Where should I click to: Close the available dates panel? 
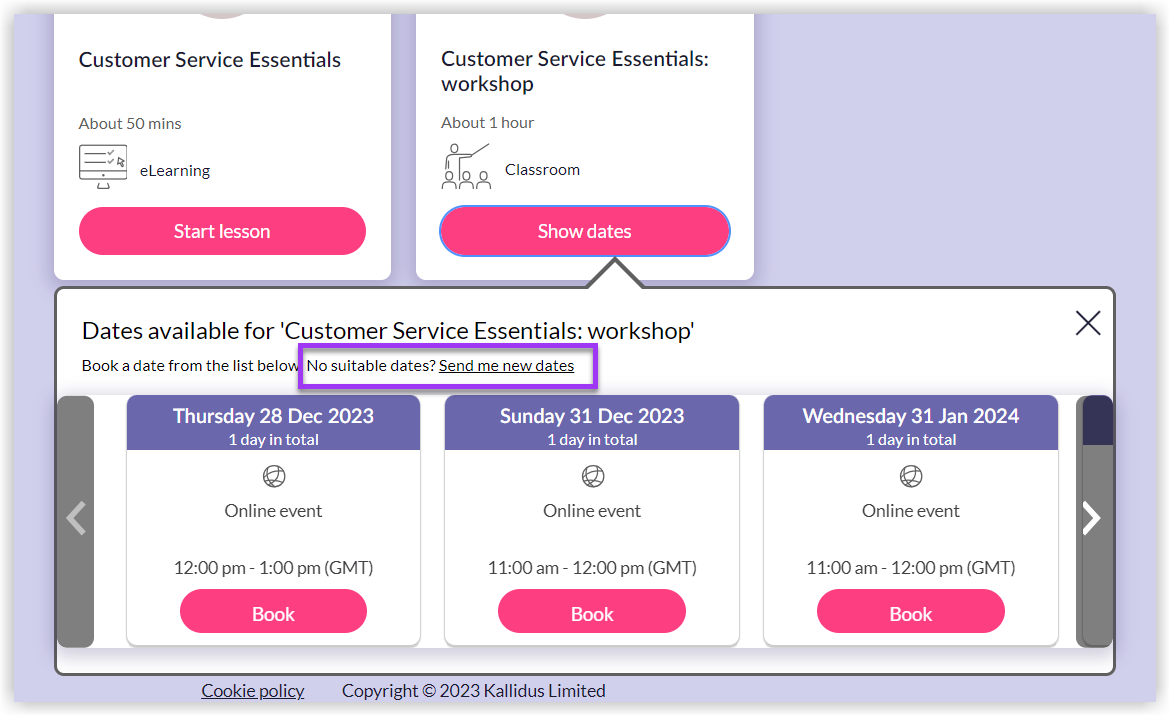point(1087,323)
